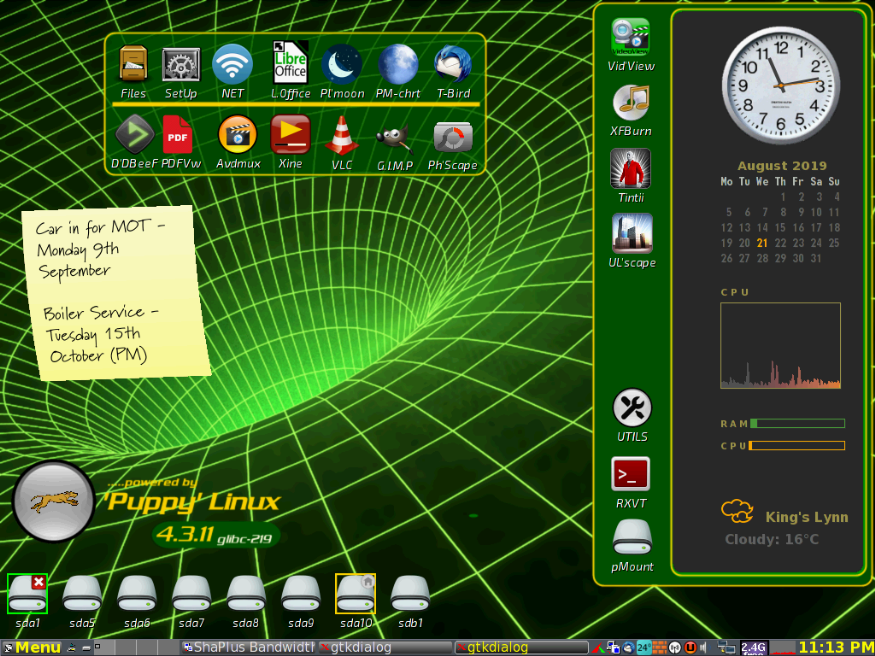
Task: Open the speaker volume tray icon
Action: 704,648
